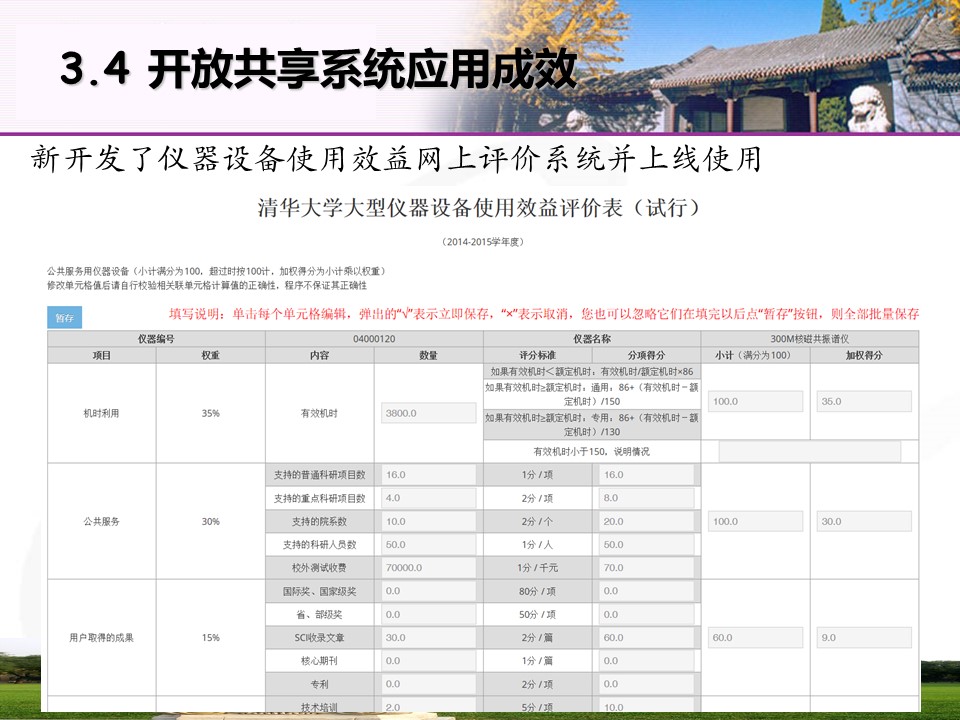Screen dimensions: 960x720
Task: Edit the 有效机时 quantity field showing 3800.0
Action: point(429,413)
